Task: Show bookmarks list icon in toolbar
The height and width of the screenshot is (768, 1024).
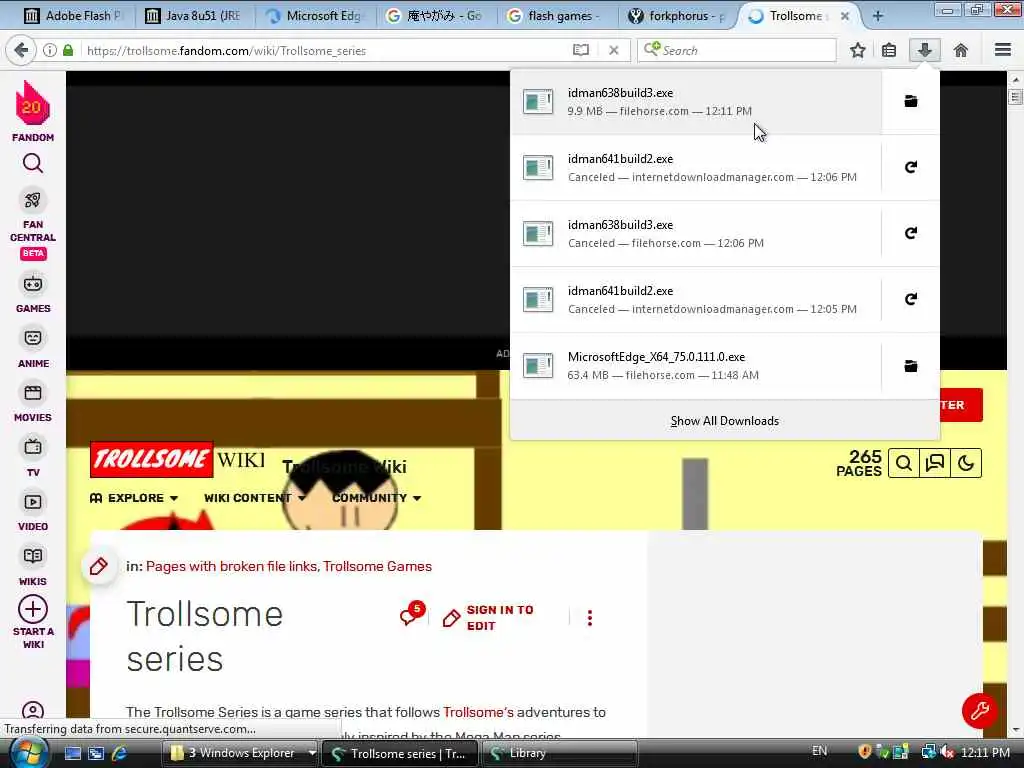Action: point(889,50)
